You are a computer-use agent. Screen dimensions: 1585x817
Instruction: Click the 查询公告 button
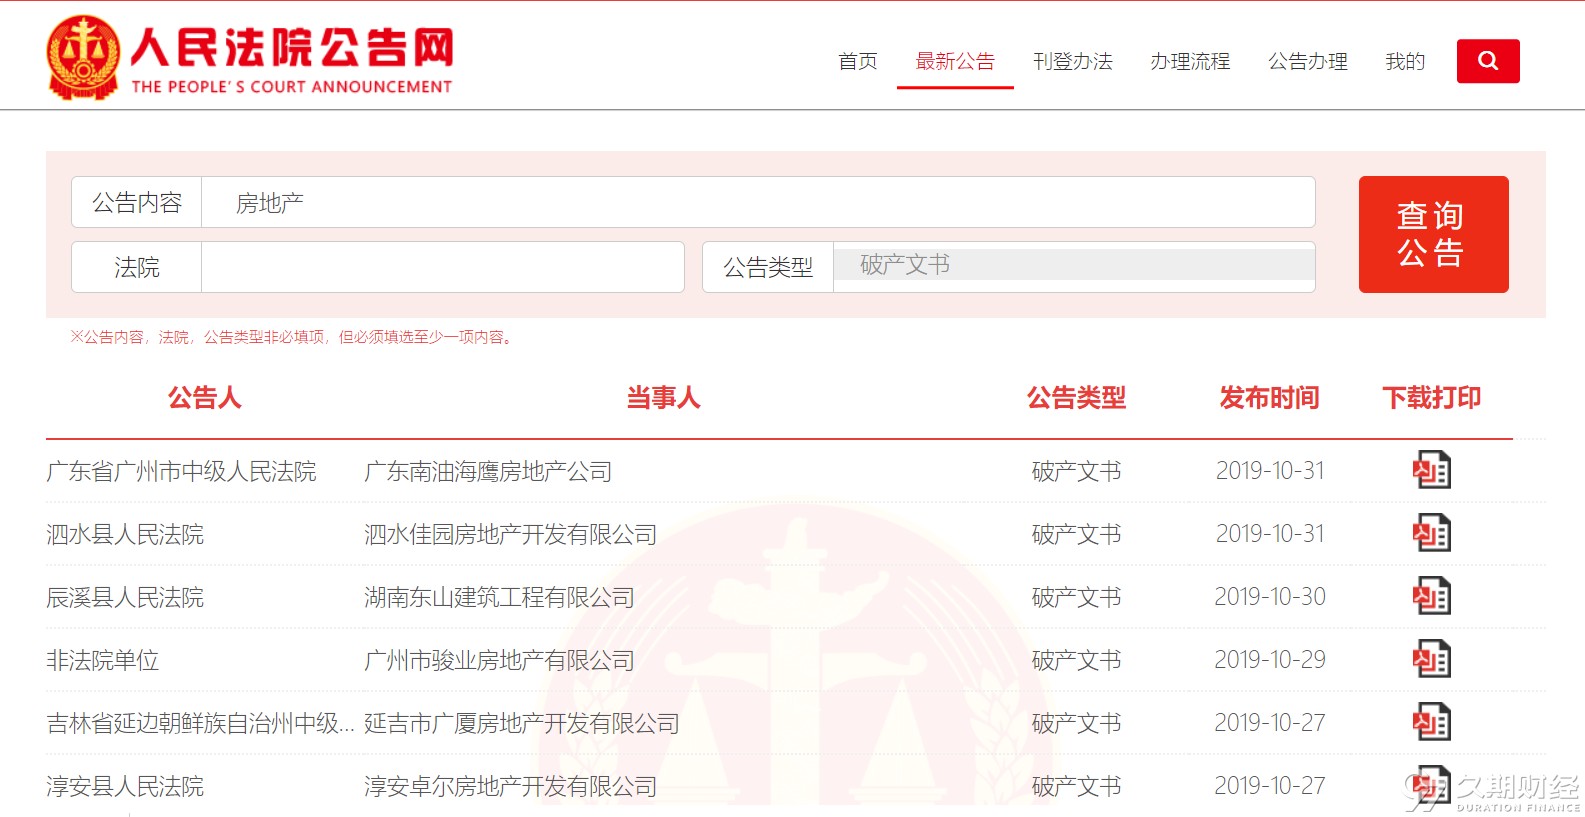click(x=1433, y=234)
